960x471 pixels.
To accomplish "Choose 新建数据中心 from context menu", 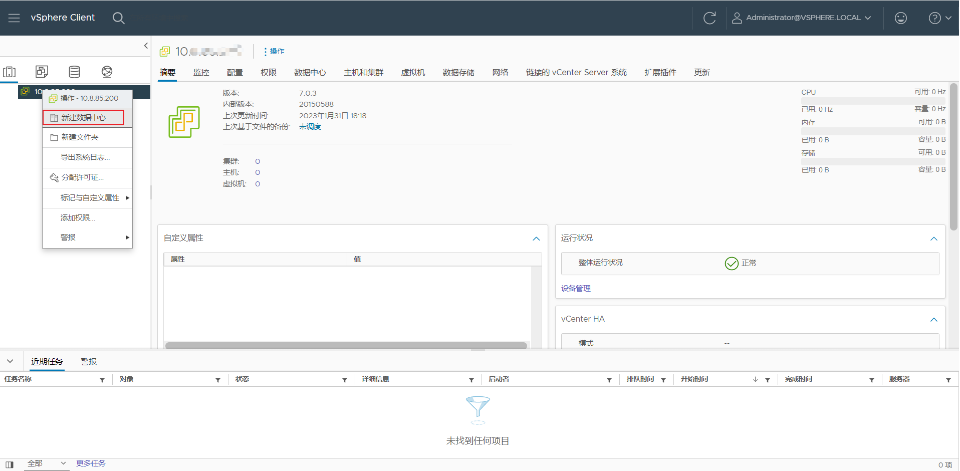I will [84, 117].
